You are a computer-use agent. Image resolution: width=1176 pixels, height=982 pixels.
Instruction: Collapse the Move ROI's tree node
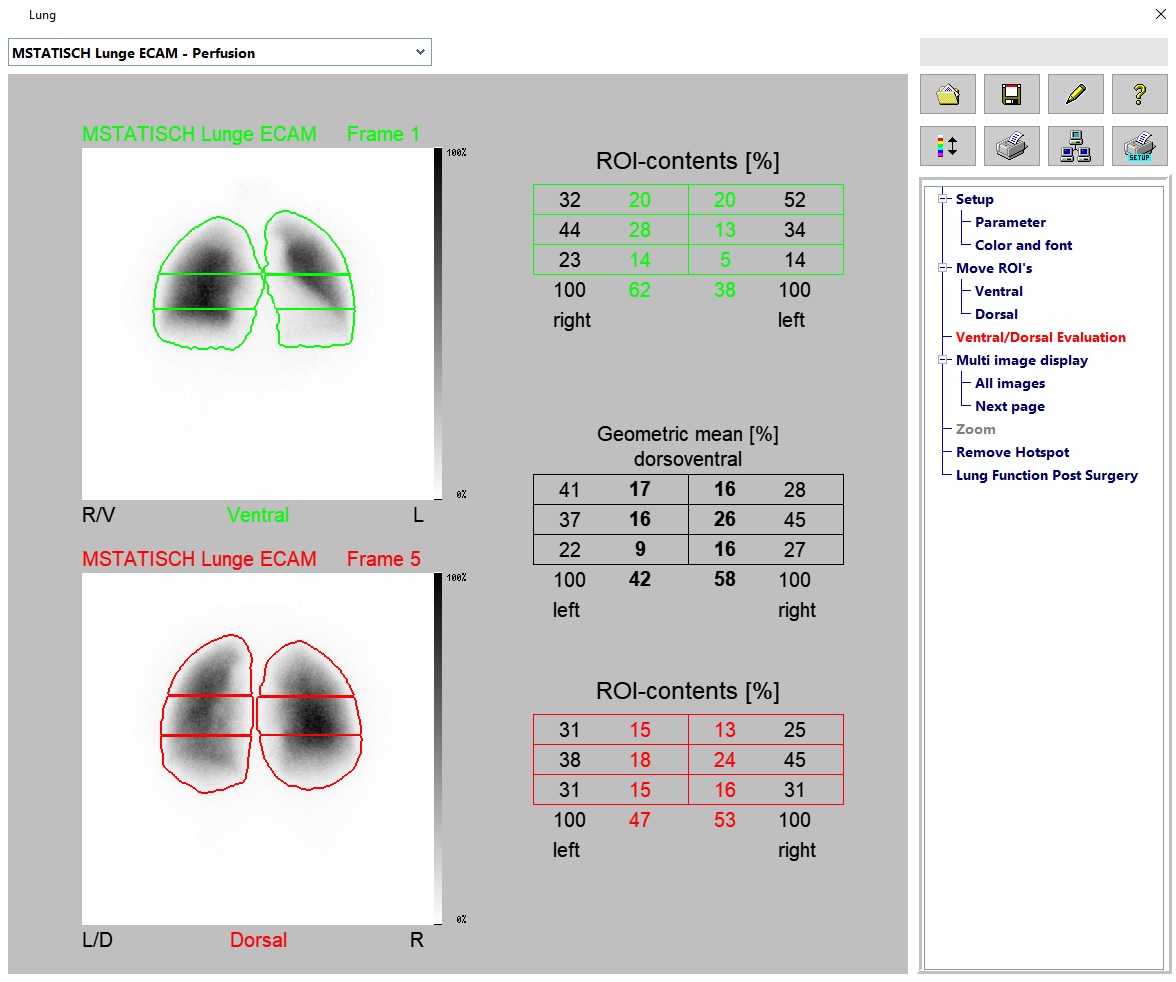pos(942,268)
